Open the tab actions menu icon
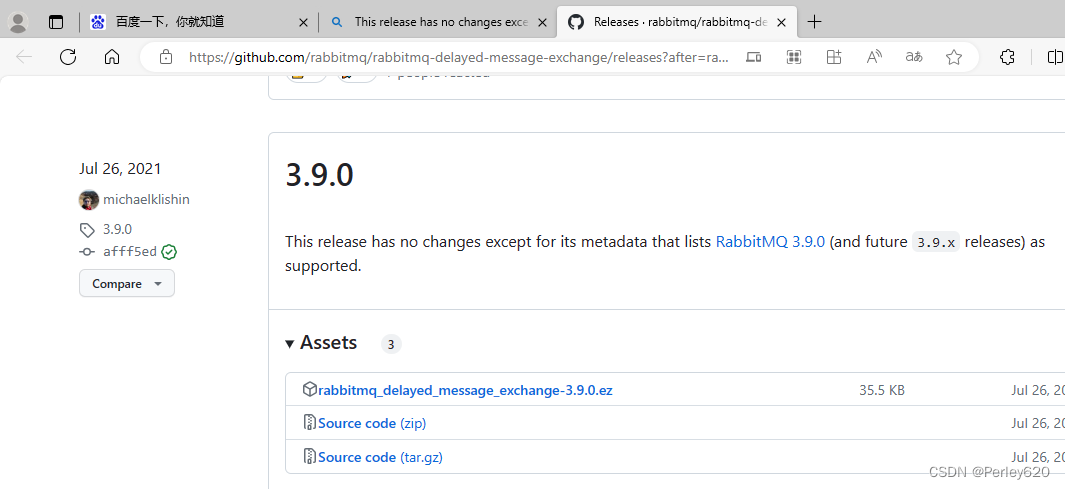This screenshot has width=1065, height=489. point(56,22)
